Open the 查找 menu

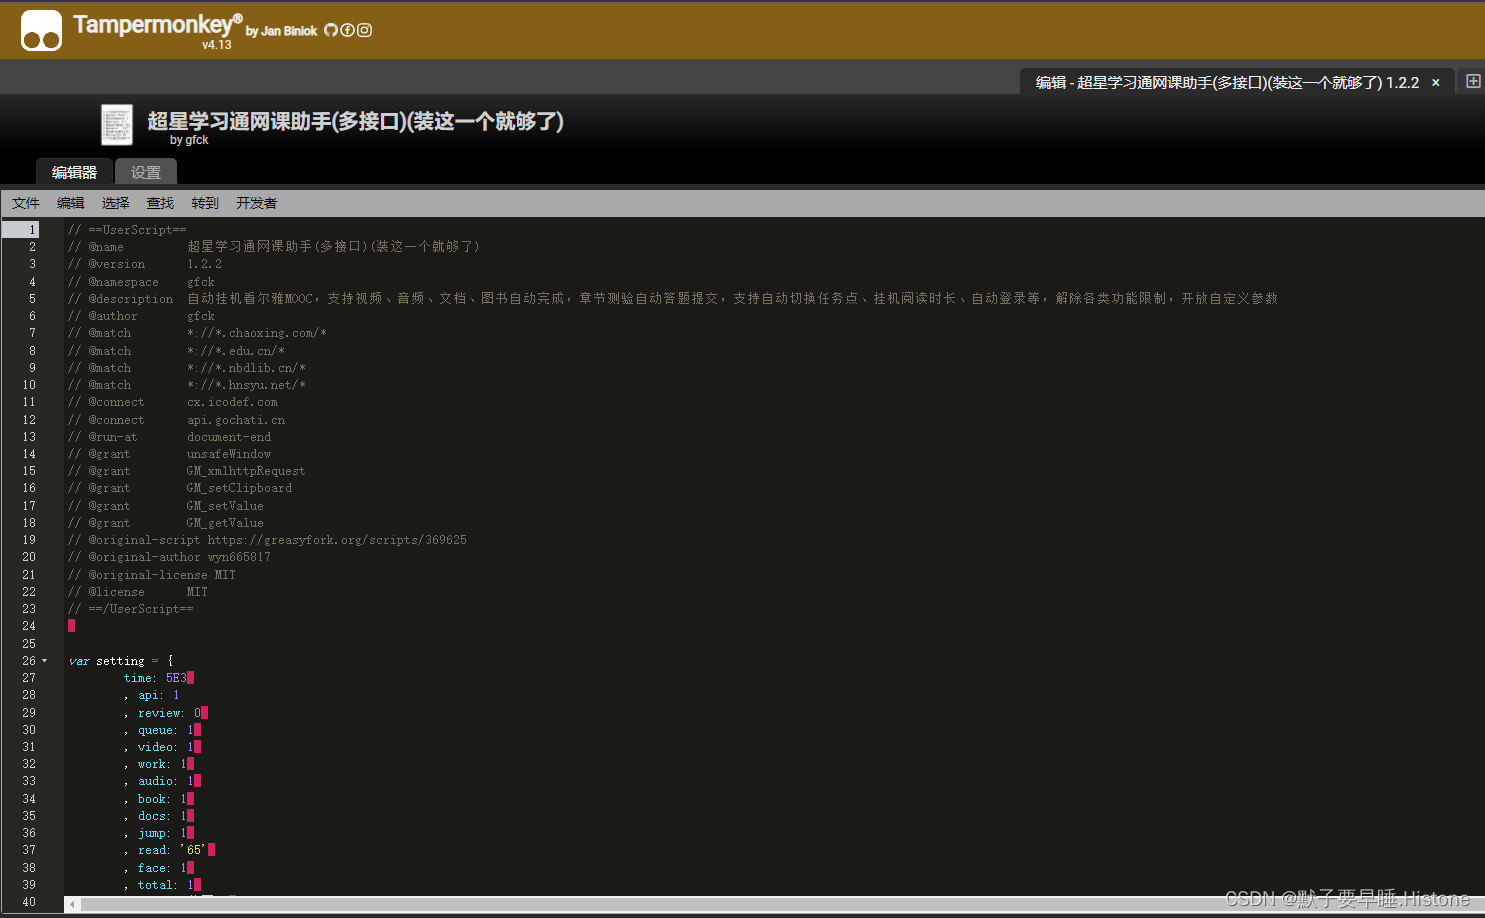coord(160,203)
